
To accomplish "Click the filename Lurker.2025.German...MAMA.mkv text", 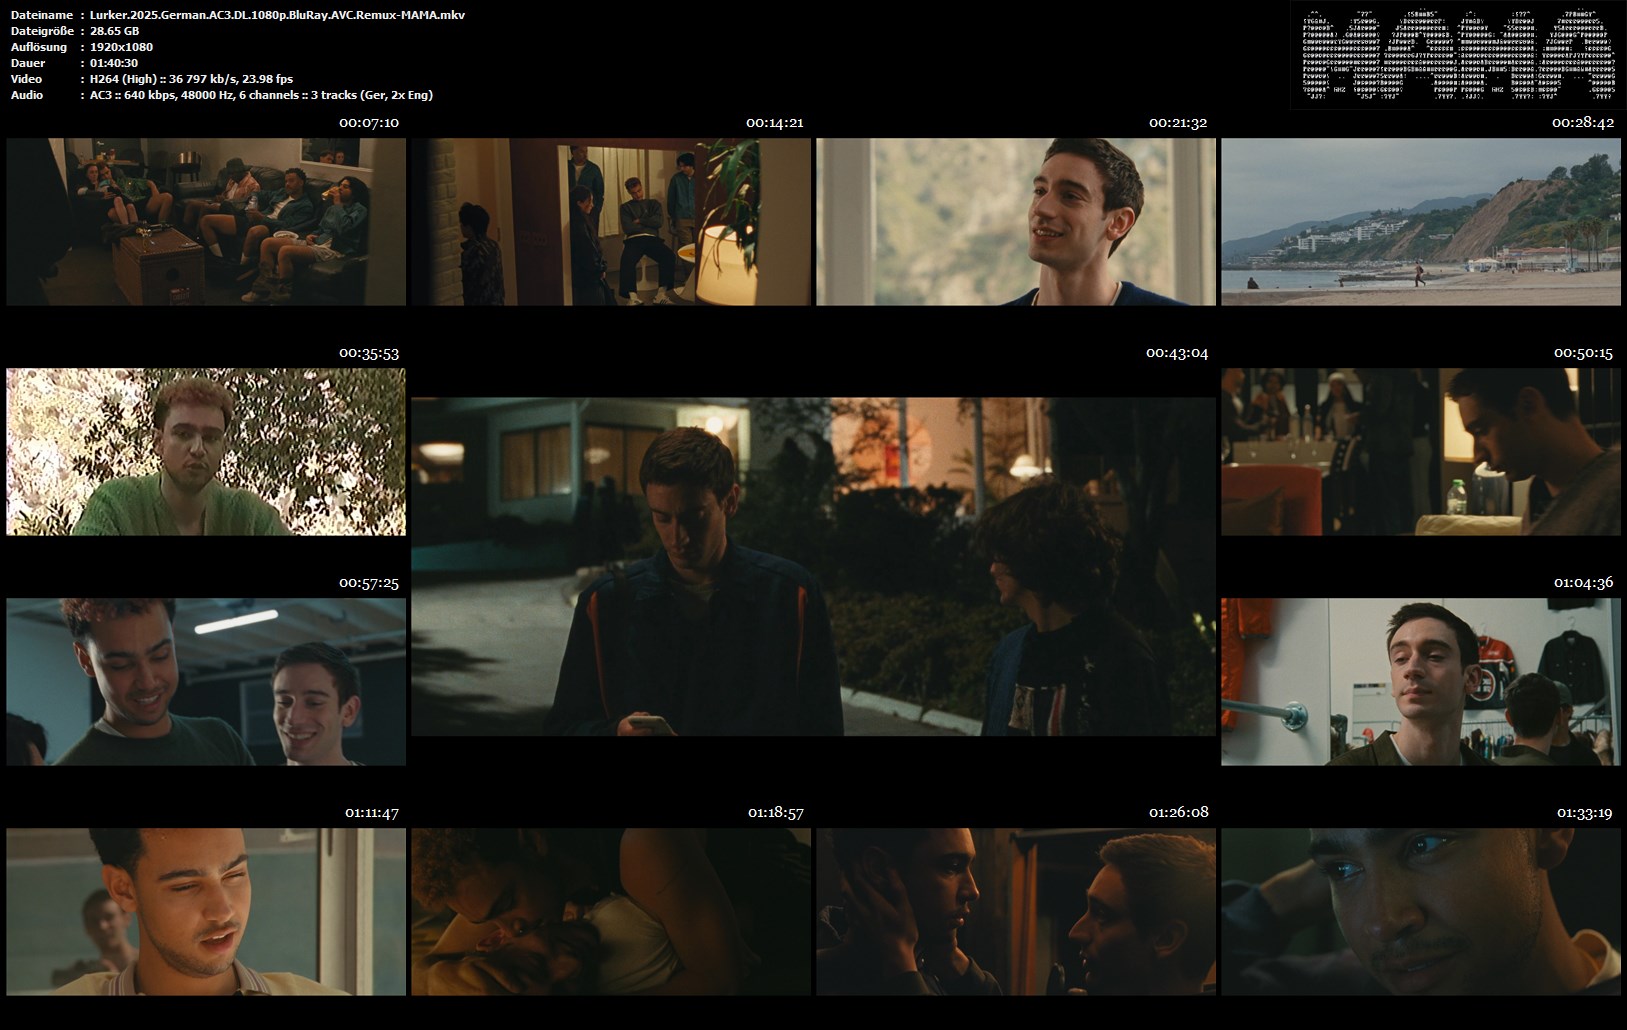I will click(x=277, y=15).
